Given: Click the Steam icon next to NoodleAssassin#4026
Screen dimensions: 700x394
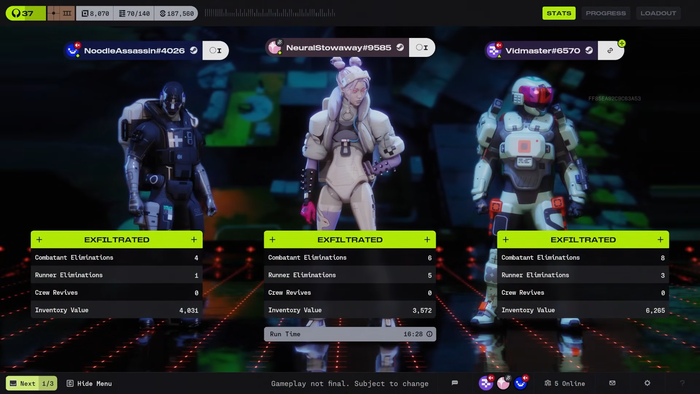Looking at the screenshot, I should [x=193, y=50].
